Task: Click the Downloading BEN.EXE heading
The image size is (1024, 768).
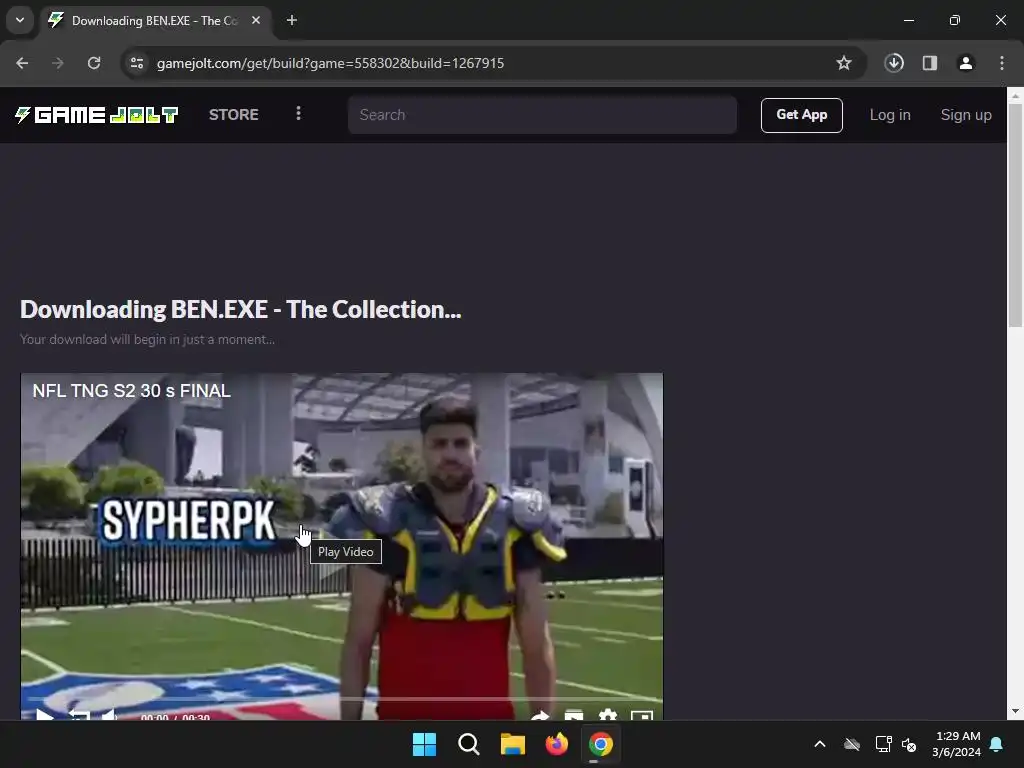Action: pyautogui.click(x=241, y=310)
